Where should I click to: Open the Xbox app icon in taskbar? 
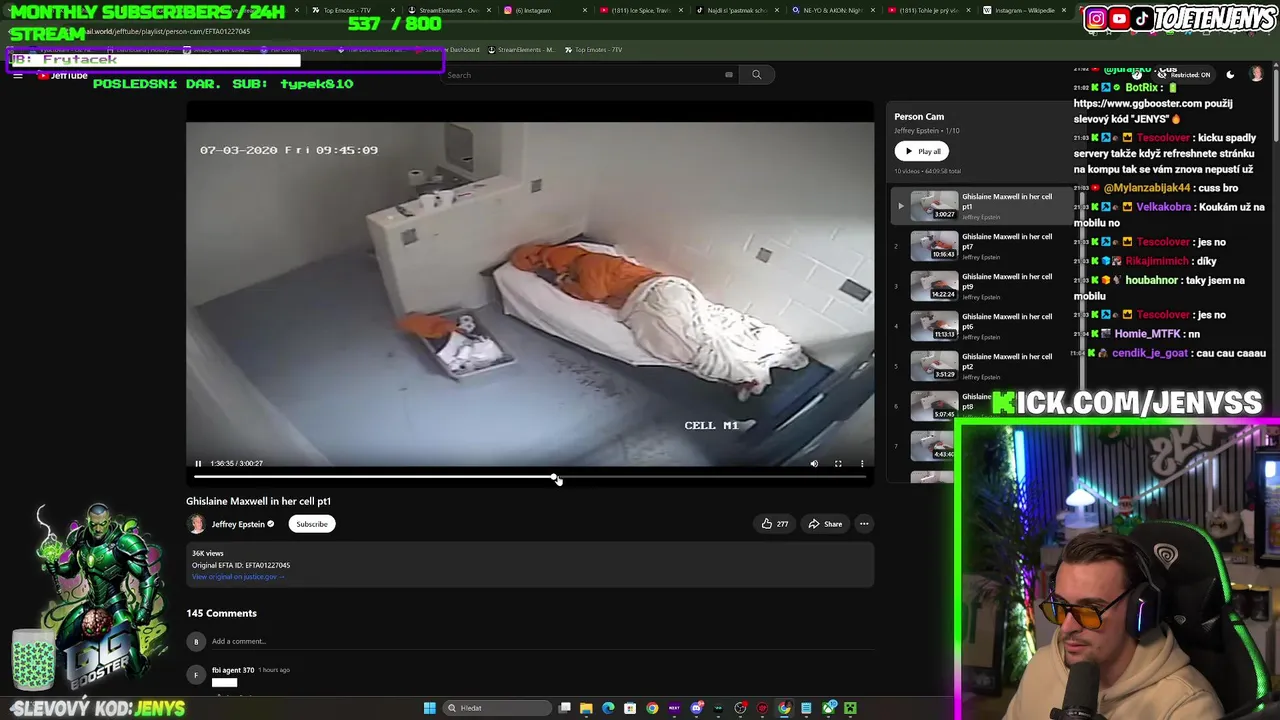tap(829, 708)
